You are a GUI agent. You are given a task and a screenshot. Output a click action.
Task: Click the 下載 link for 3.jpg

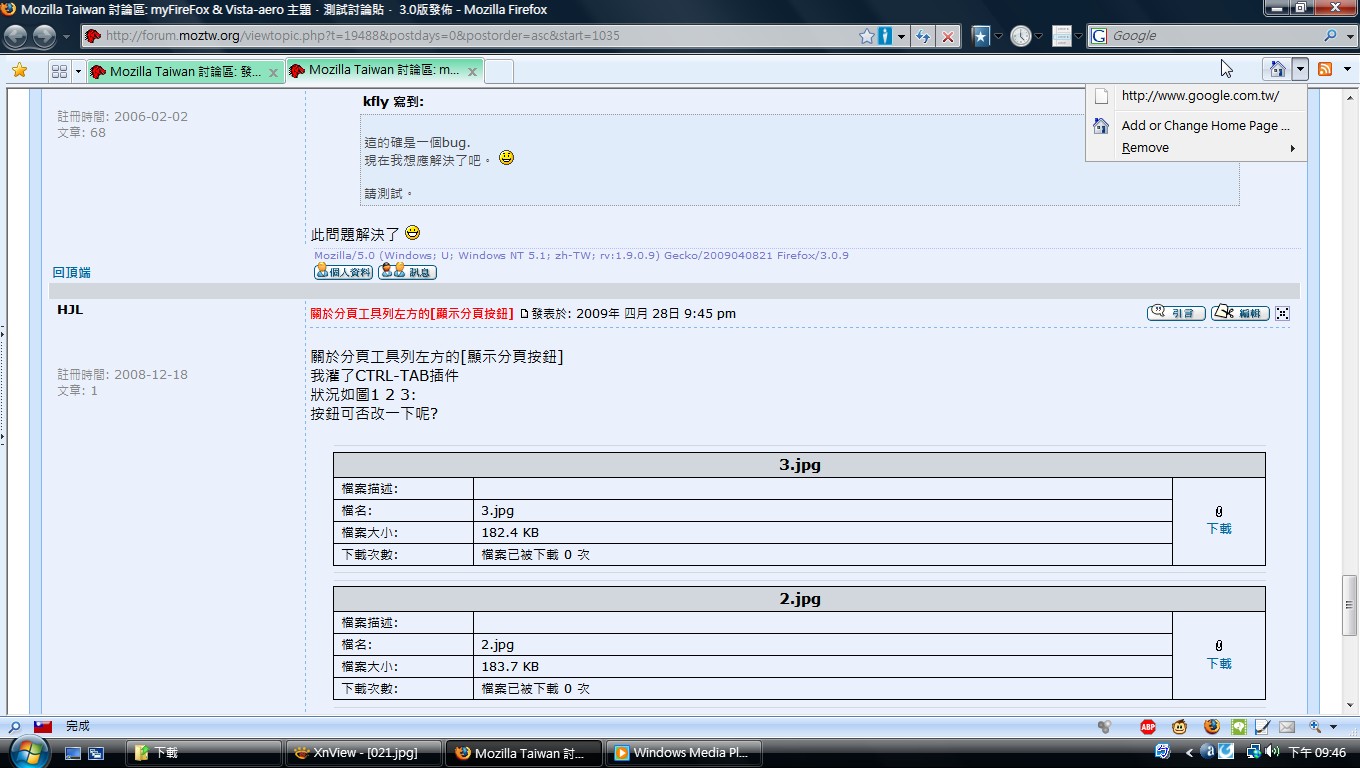point(1218,529)
